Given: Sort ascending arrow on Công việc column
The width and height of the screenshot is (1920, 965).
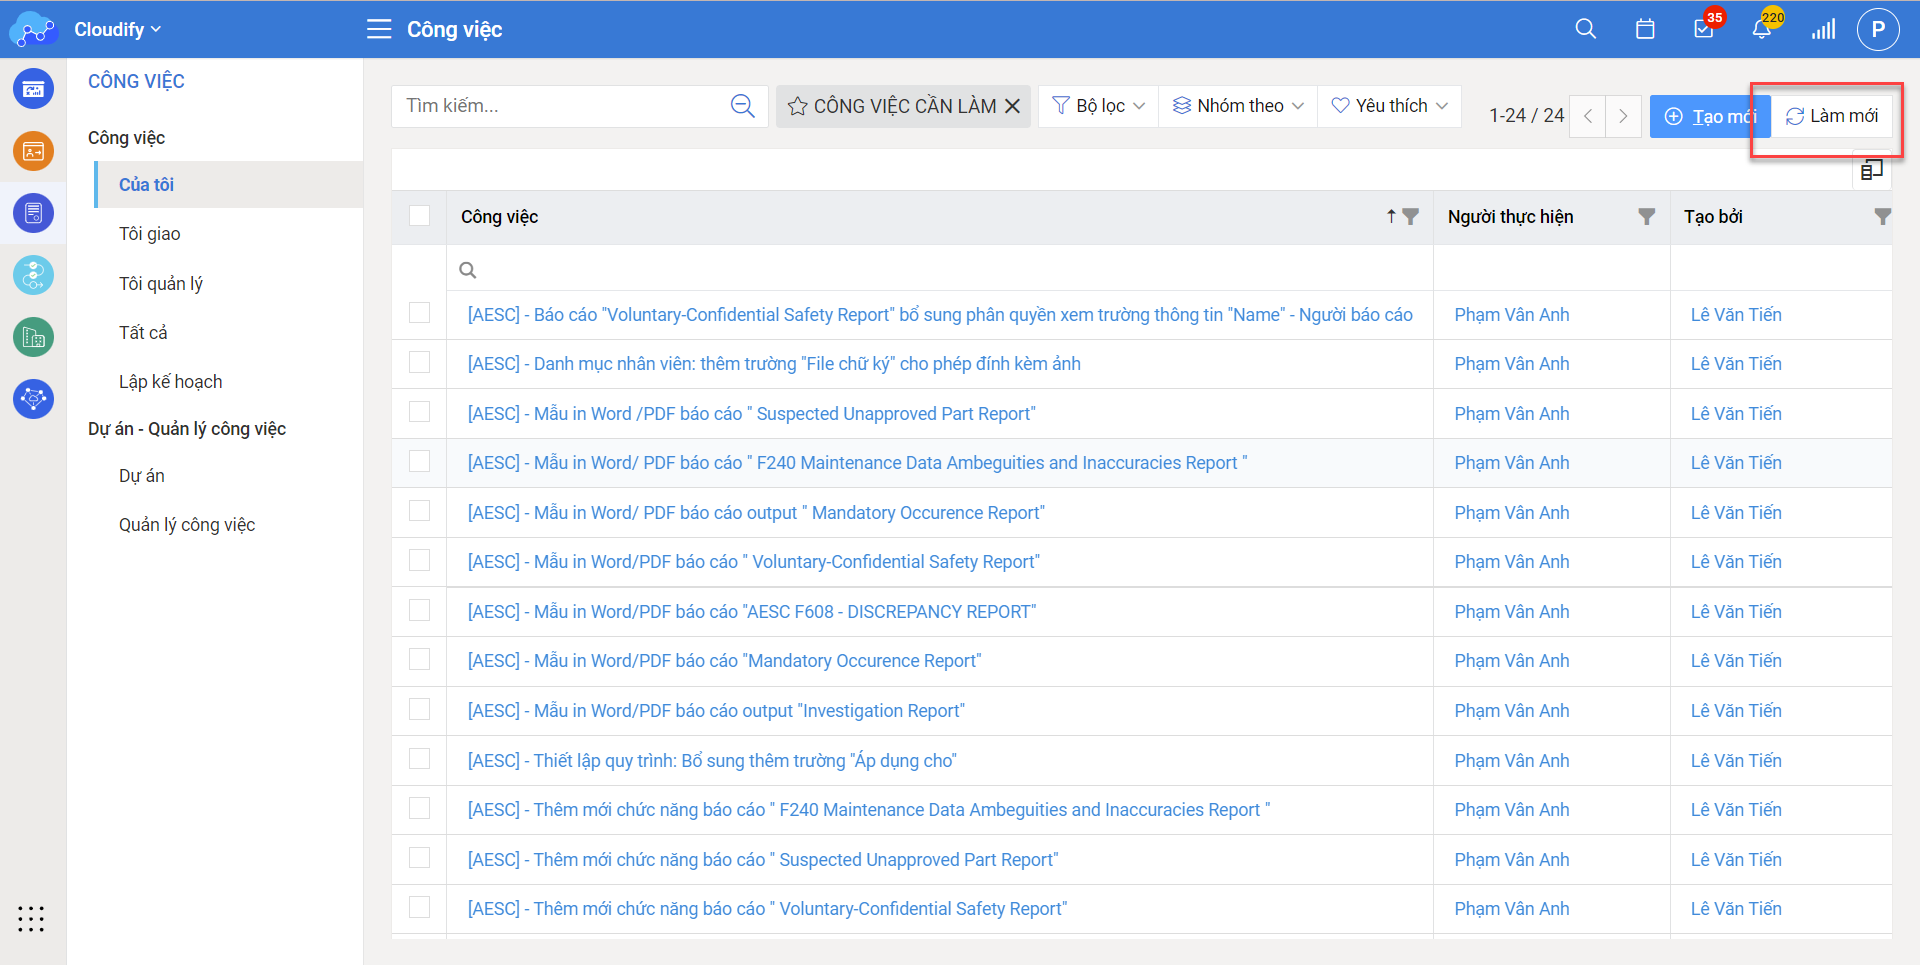Looking at the screenshot, I should [x=1391, y=216].
